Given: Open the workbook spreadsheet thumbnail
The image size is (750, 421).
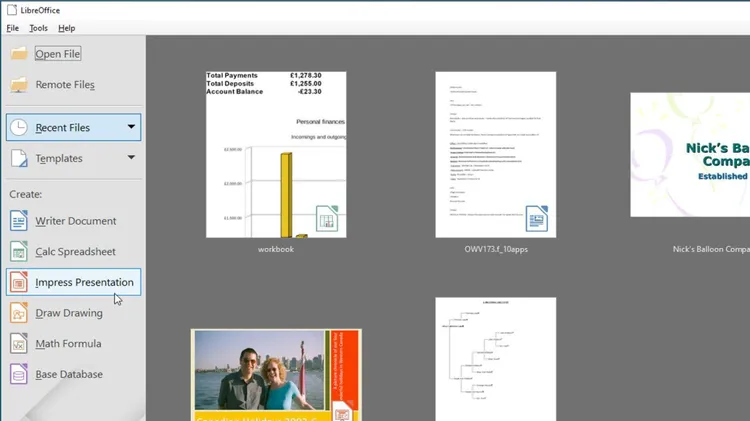Looking at the screenshot, I should pos(276,155).
